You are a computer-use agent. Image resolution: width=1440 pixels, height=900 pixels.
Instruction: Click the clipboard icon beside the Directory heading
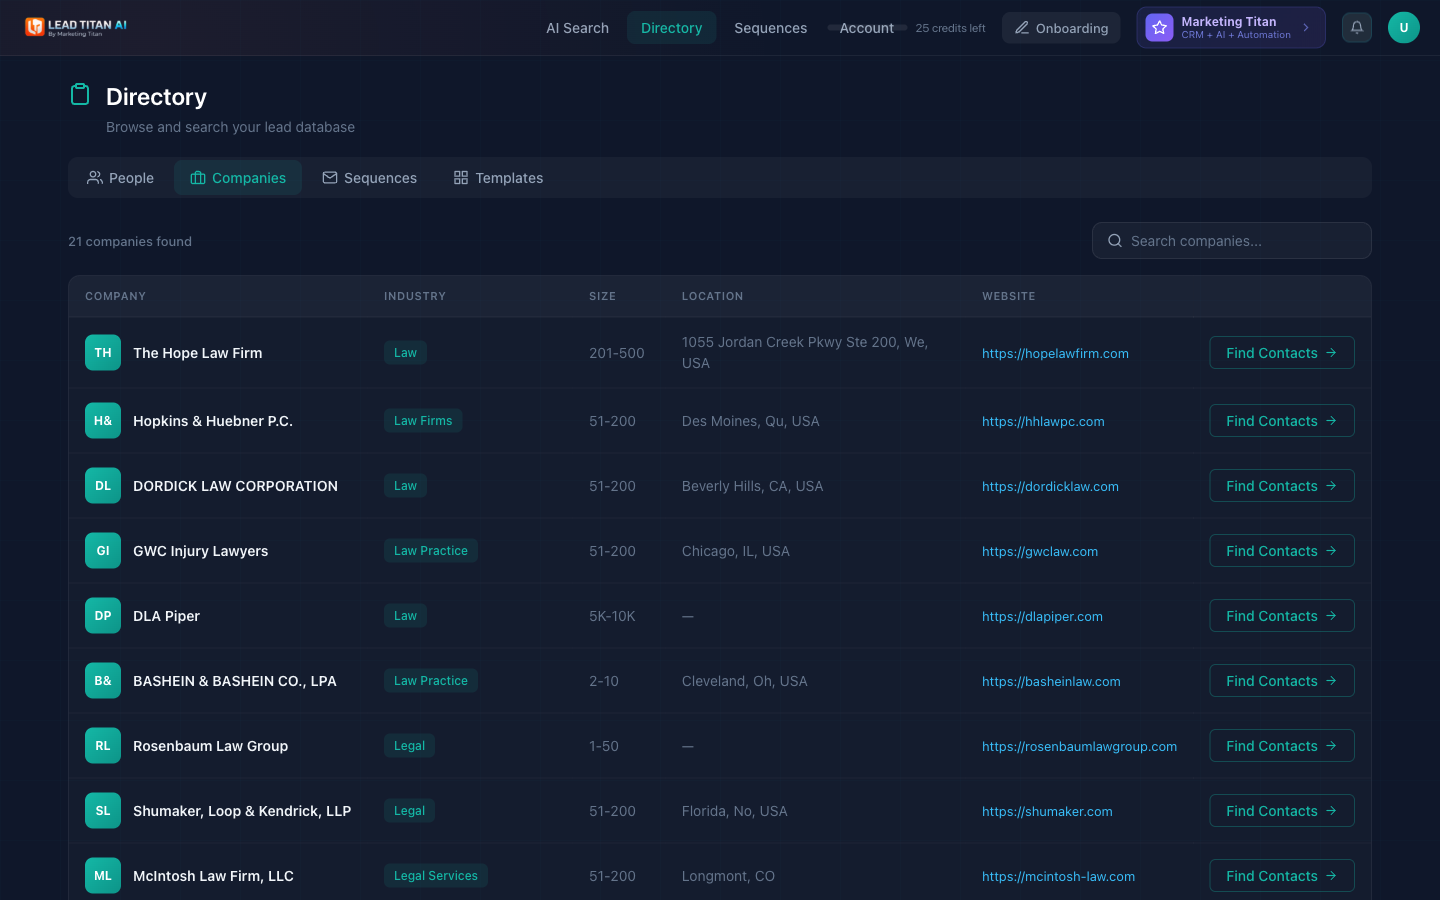(80, 94)
